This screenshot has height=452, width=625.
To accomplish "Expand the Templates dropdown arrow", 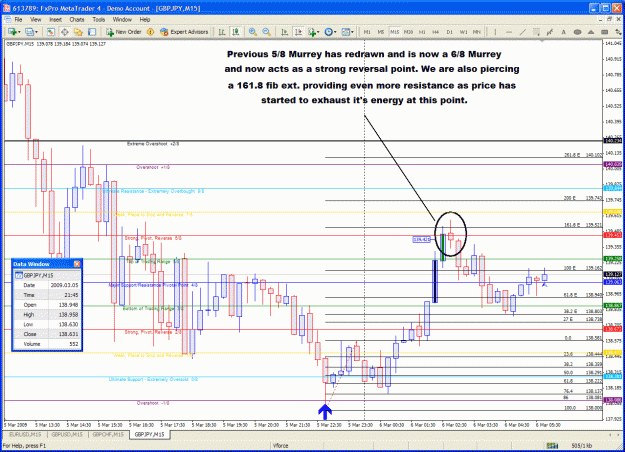I will click(x=352, y=32).
